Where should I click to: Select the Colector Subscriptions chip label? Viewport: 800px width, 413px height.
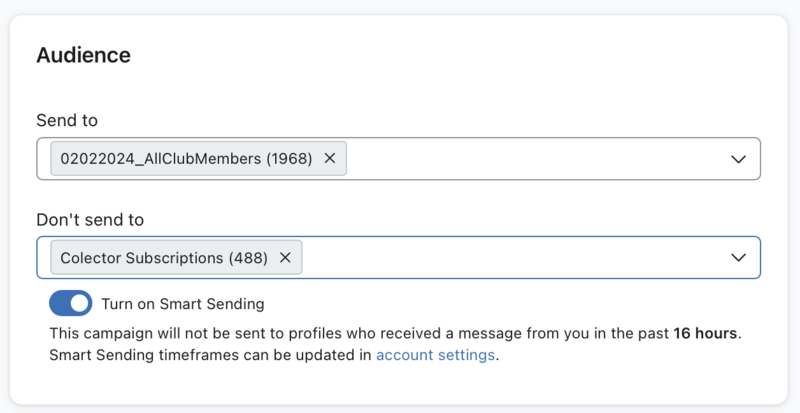pyautogui.click(x=143, y=257)
